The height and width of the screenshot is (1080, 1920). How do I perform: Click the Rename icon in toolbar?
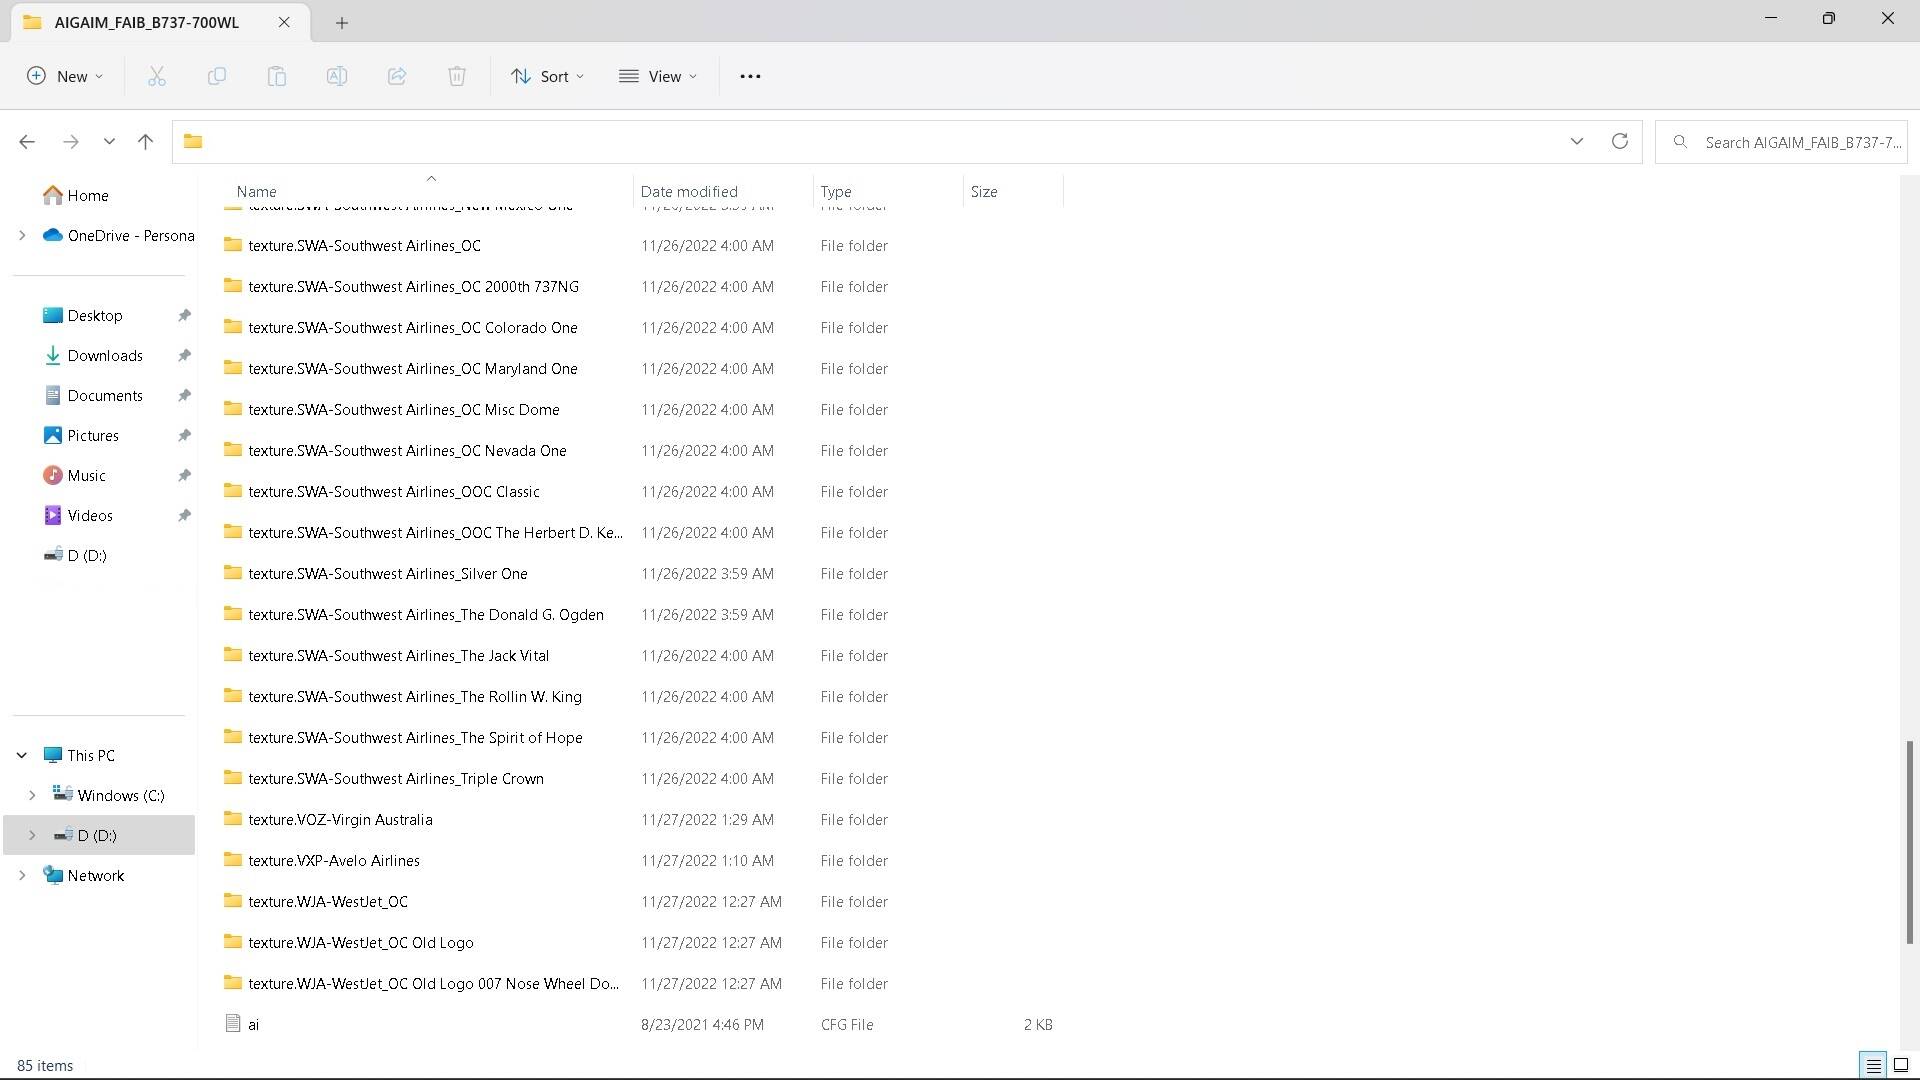click(x=337, y=76)
